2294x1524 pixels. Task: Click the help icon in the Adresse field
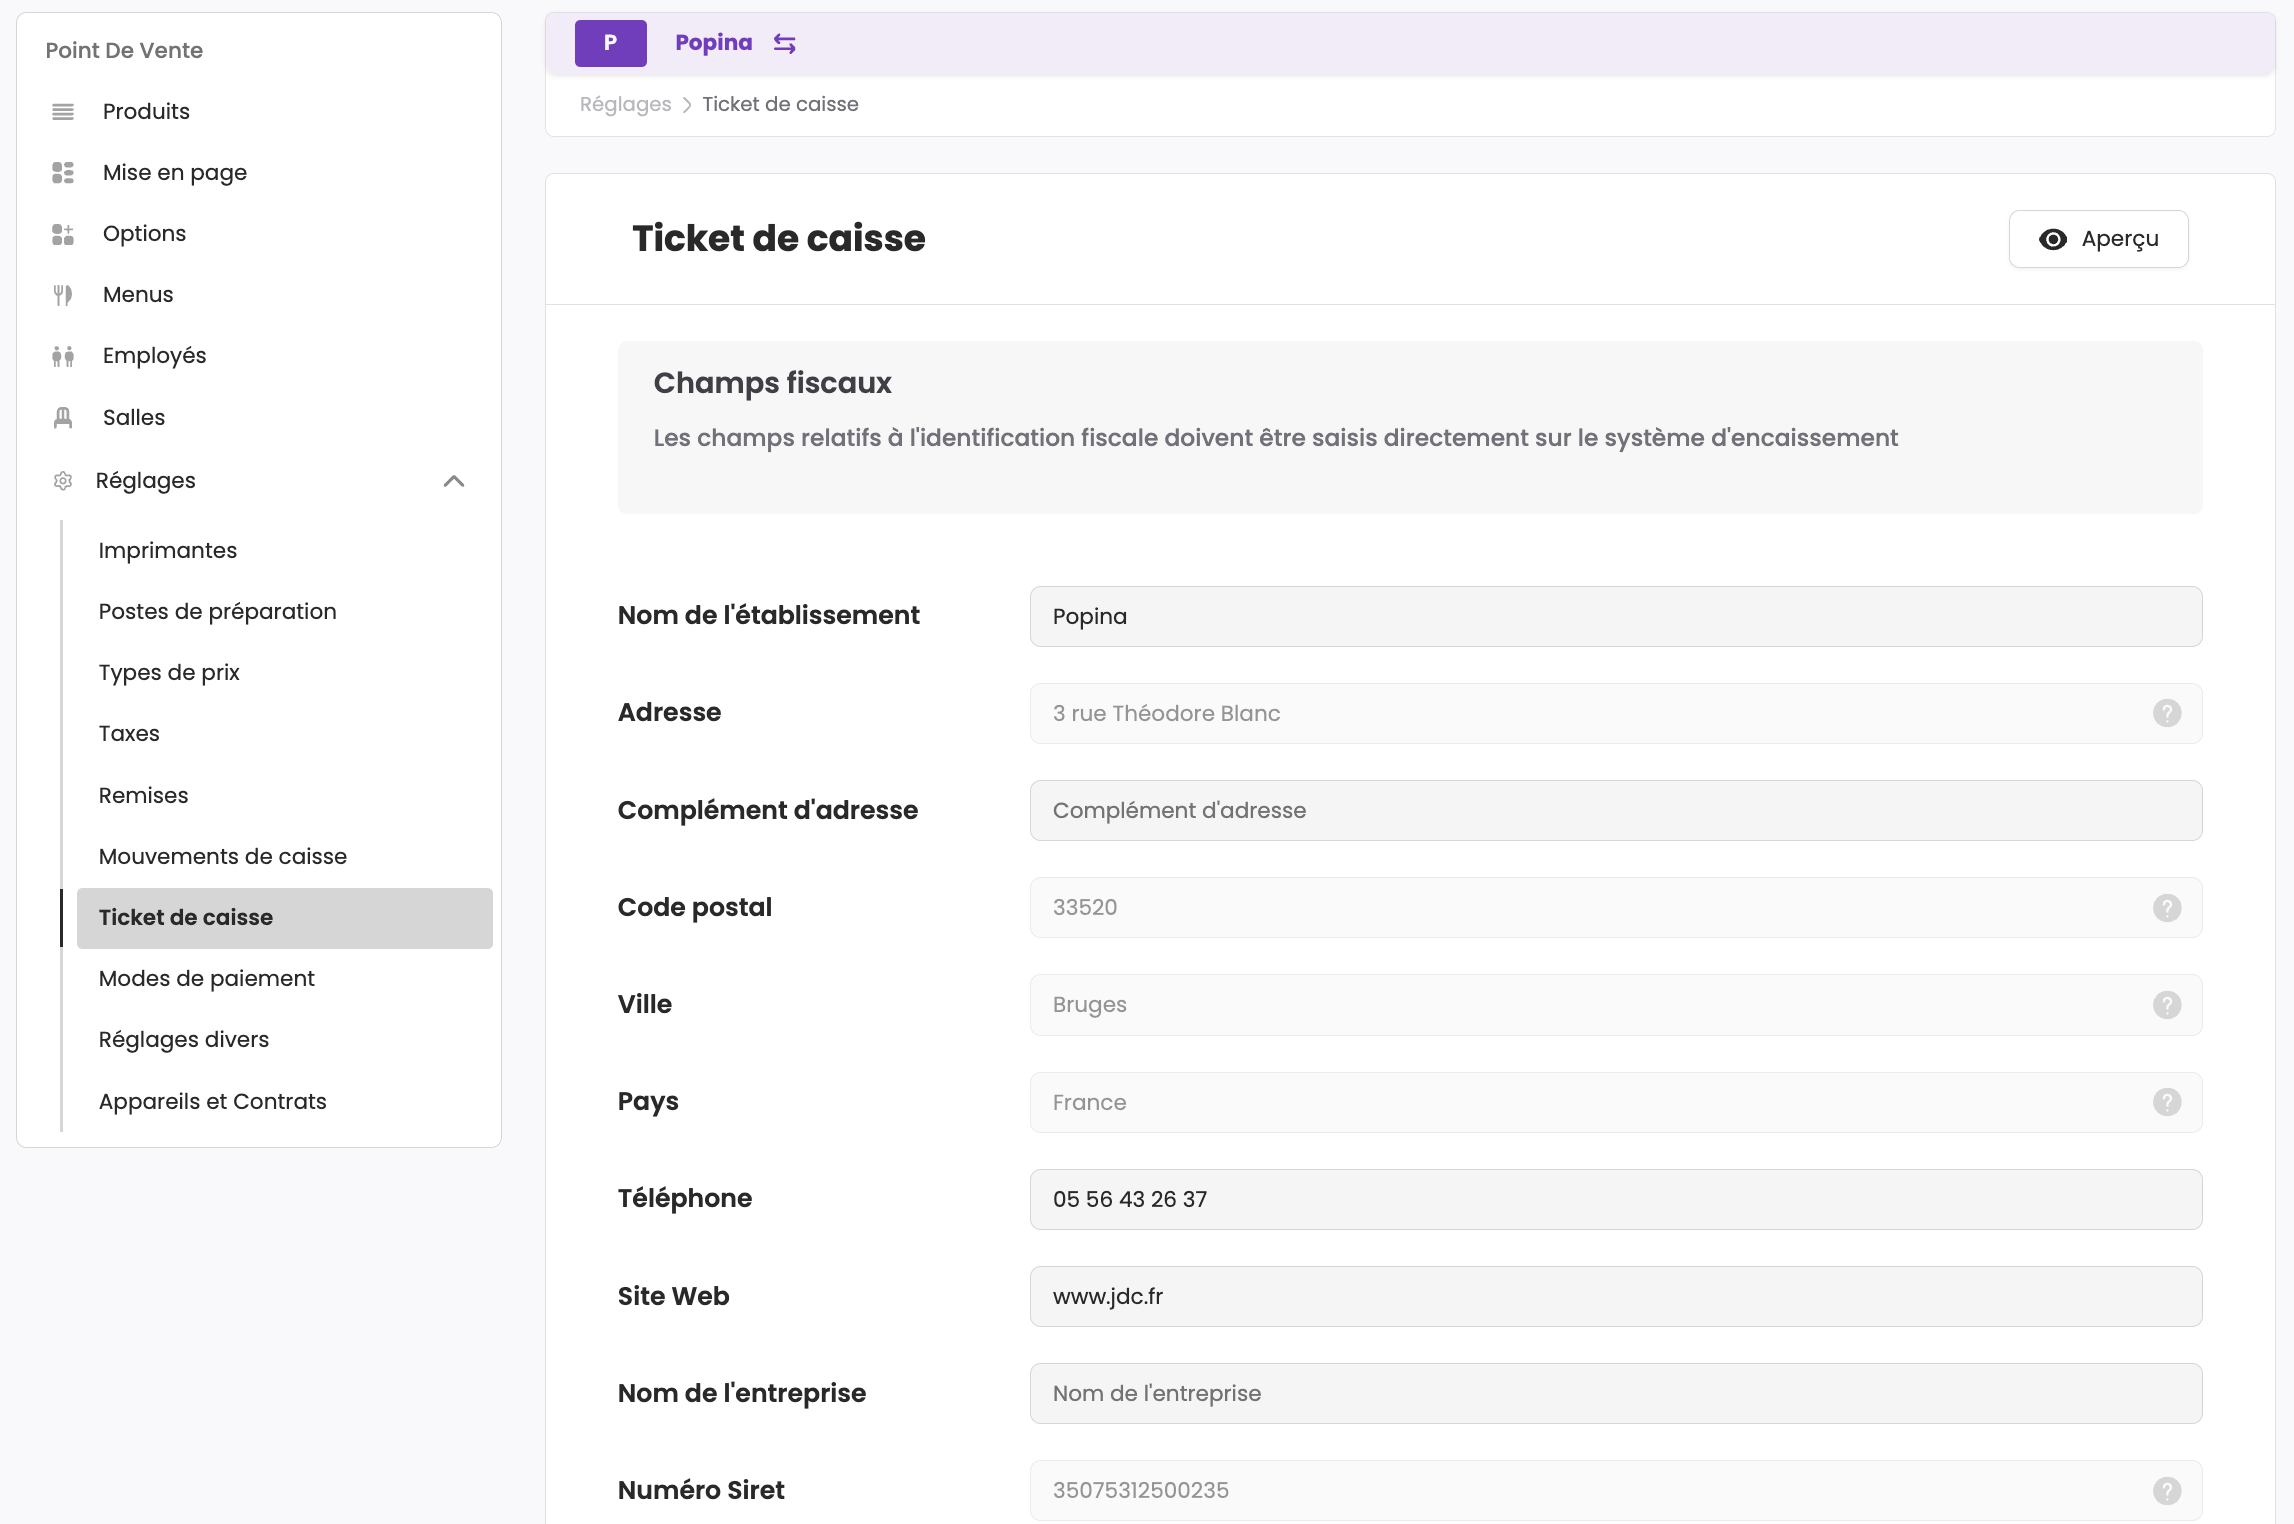(2166, 713)
